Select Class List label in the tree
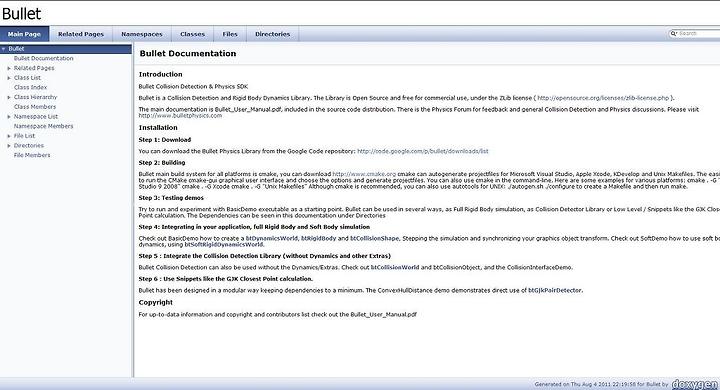Screen dimensions: 720x390 click(27, 78)
